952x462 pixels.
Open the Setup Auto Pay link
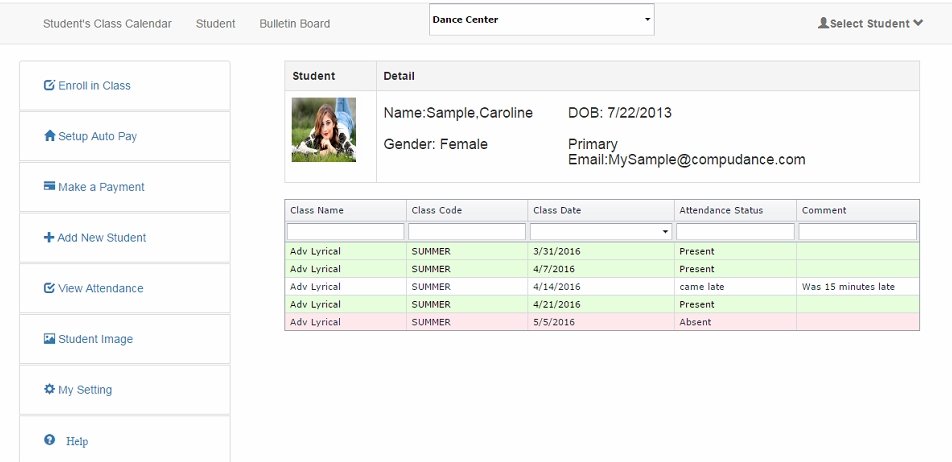(98, 136)
